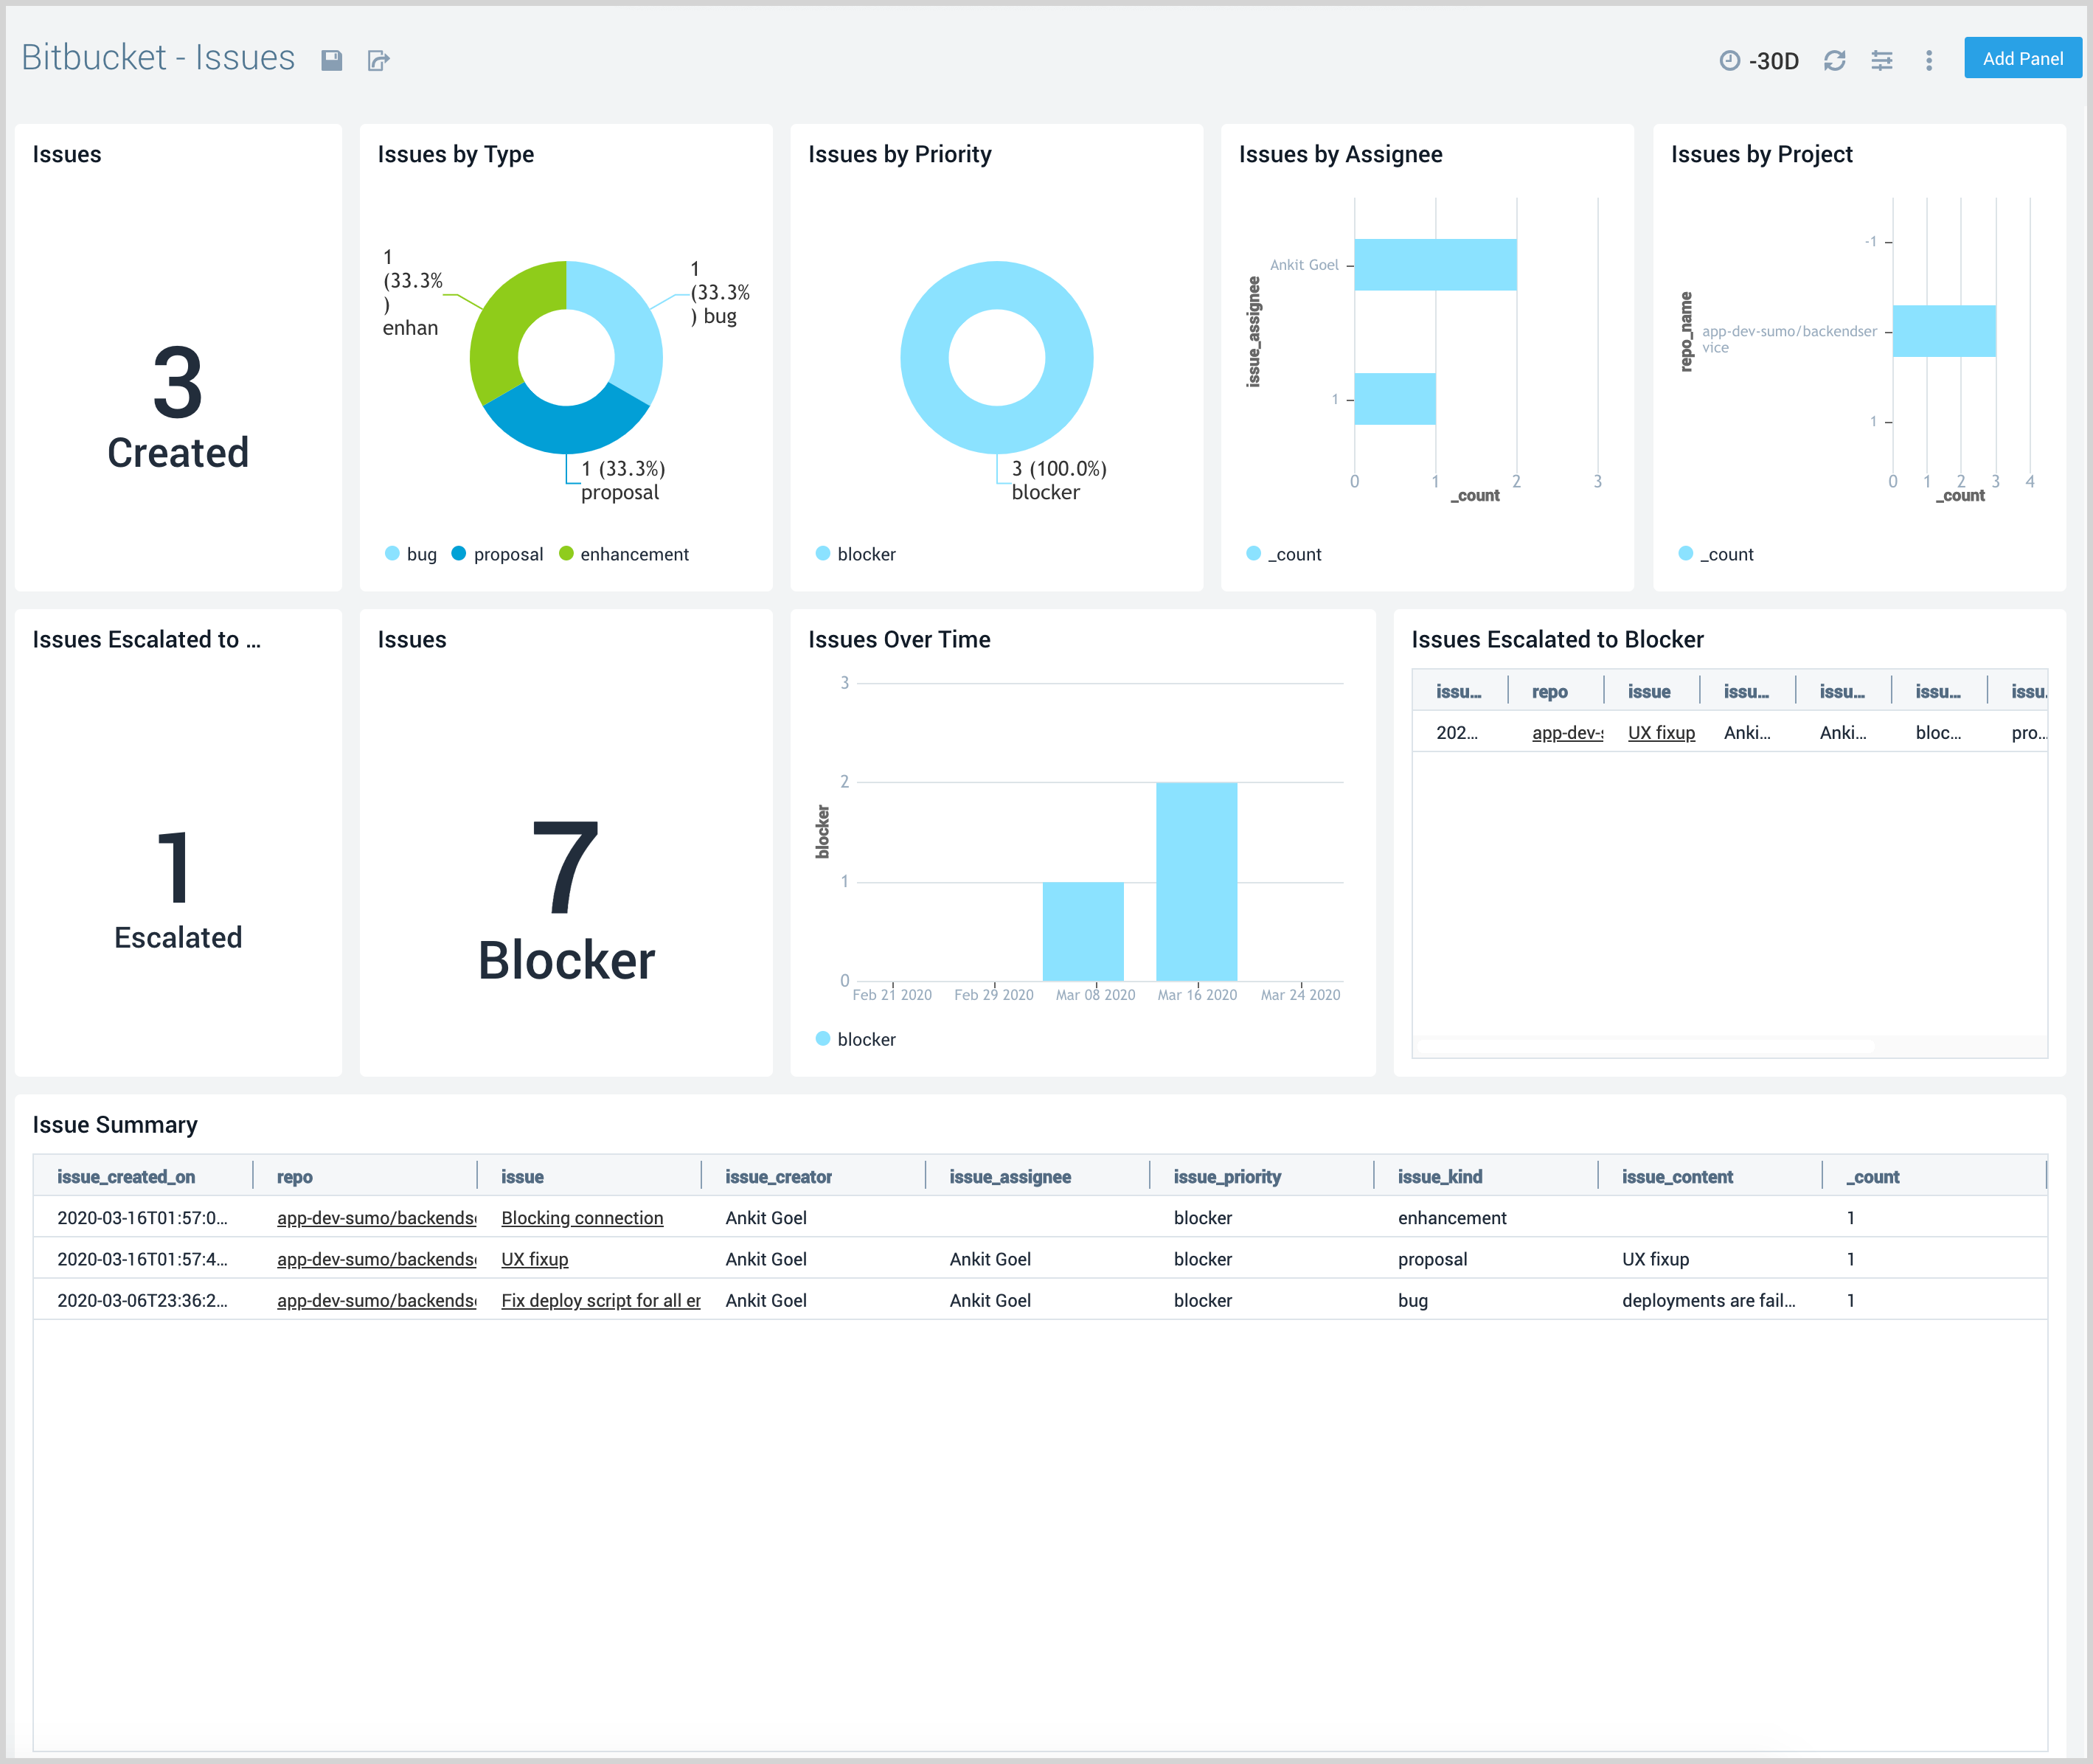Open the Blocking connection issue link

click(x=582, y=1218)
